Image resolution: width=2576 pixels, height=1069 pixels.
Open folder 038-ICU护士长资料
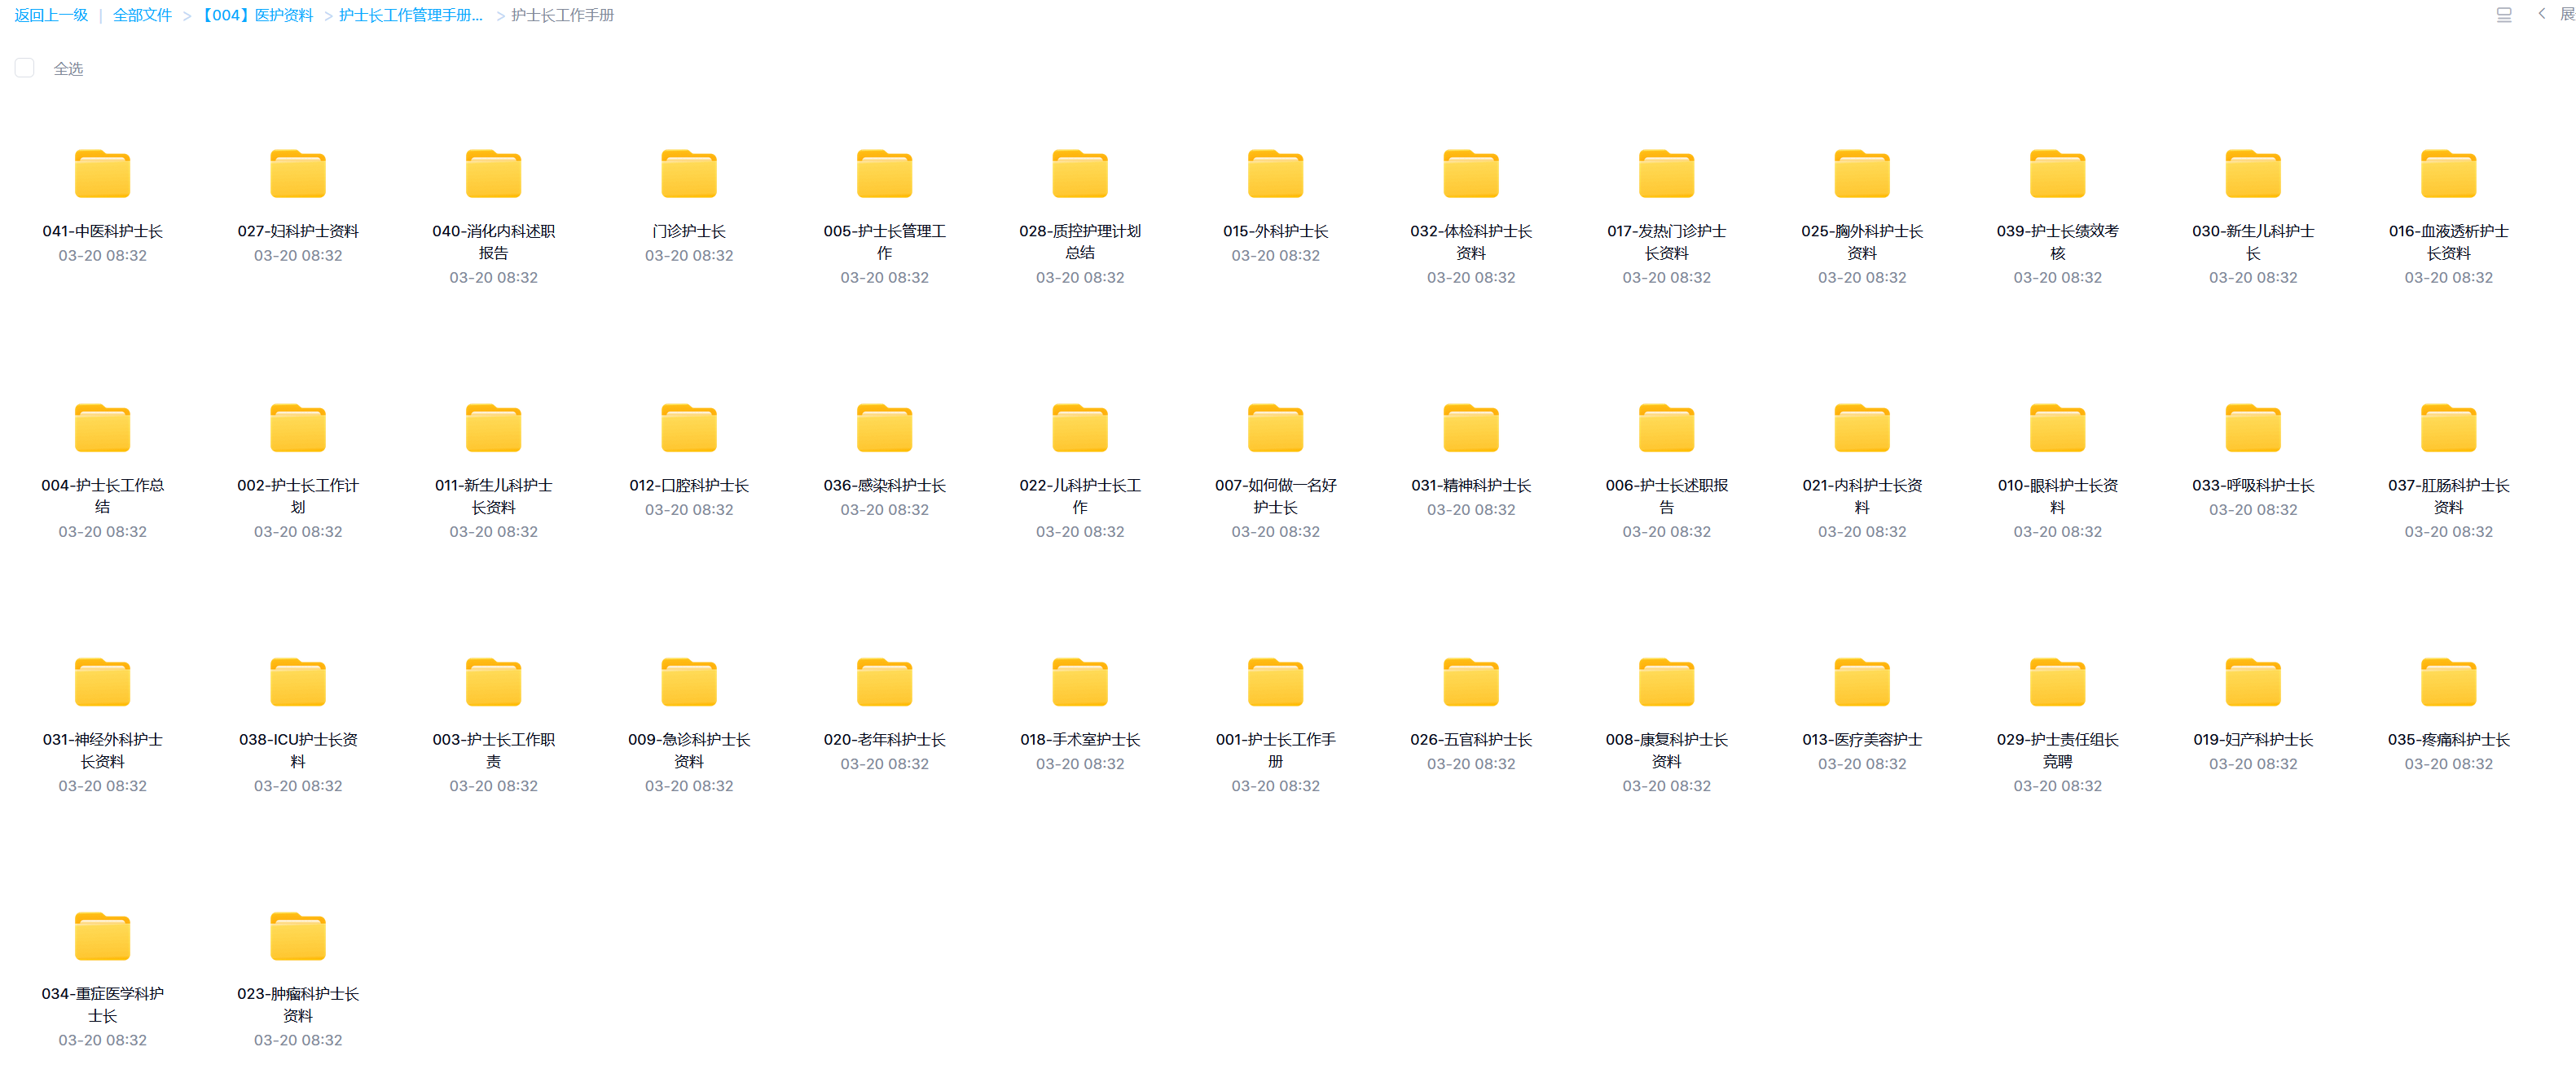tap(298, 684)
